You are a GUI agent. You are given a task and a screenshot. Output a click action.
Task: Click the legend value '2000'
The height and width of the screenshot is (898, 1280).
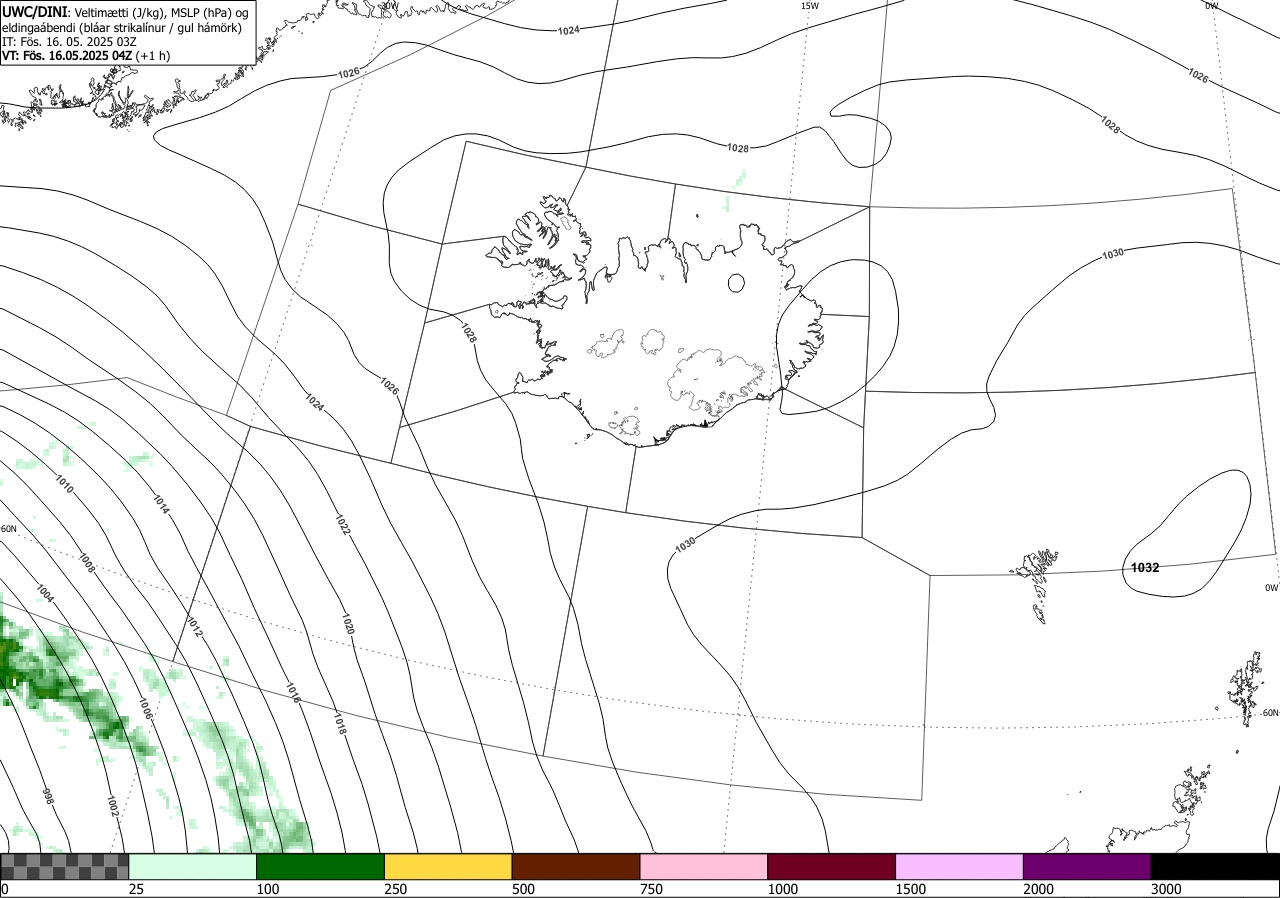point(1039,889)
